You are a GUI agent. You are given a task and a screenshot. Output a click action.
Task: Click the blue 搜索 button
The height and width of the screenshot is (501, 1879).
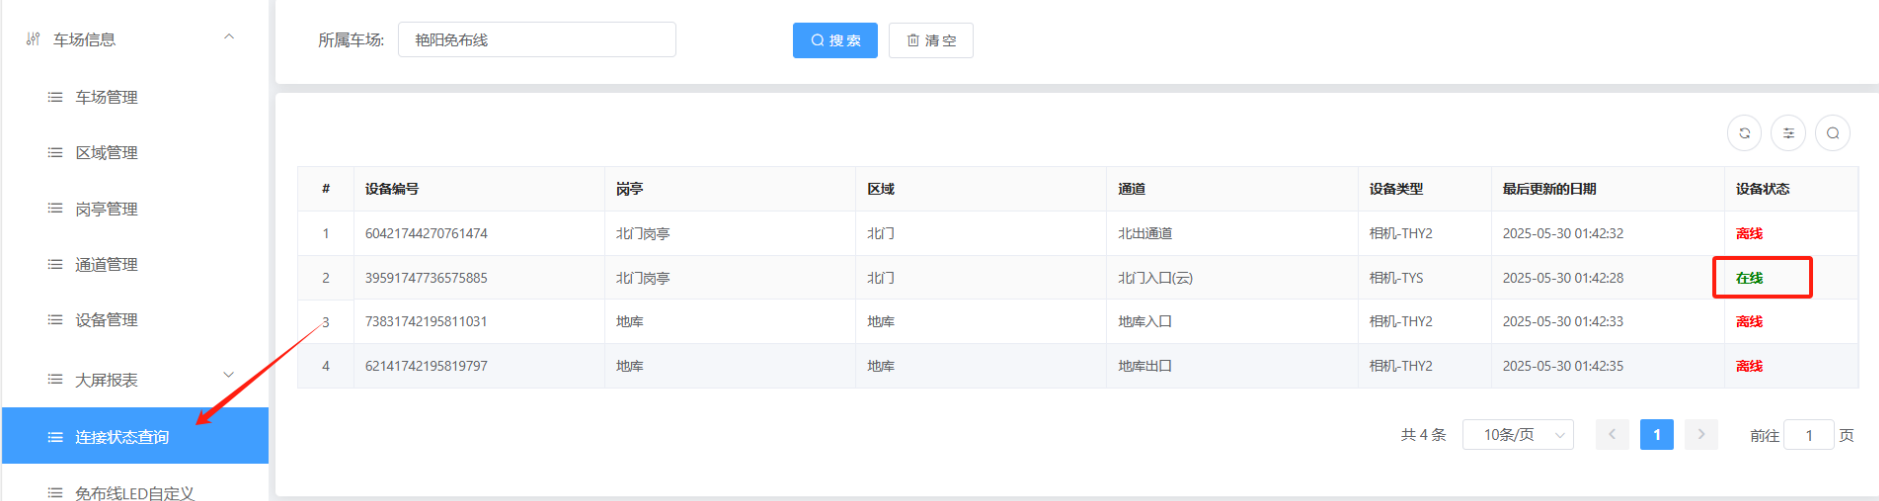point(835,40)
